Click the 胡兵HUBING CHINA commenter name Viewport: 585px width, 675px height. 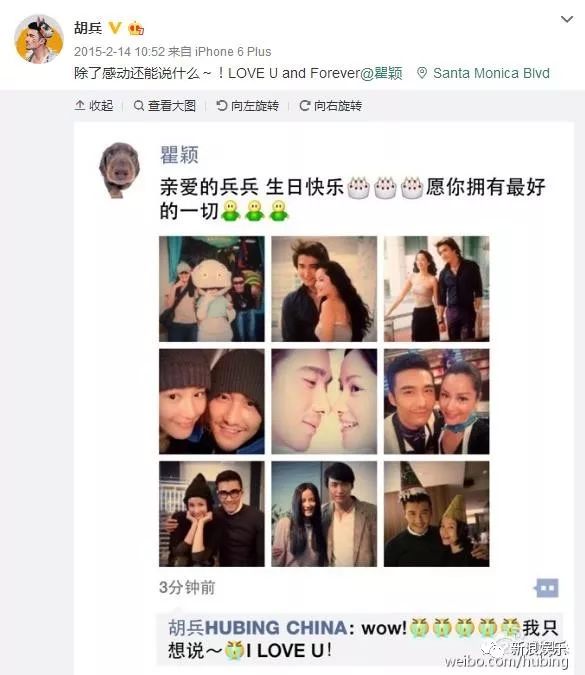257,628
